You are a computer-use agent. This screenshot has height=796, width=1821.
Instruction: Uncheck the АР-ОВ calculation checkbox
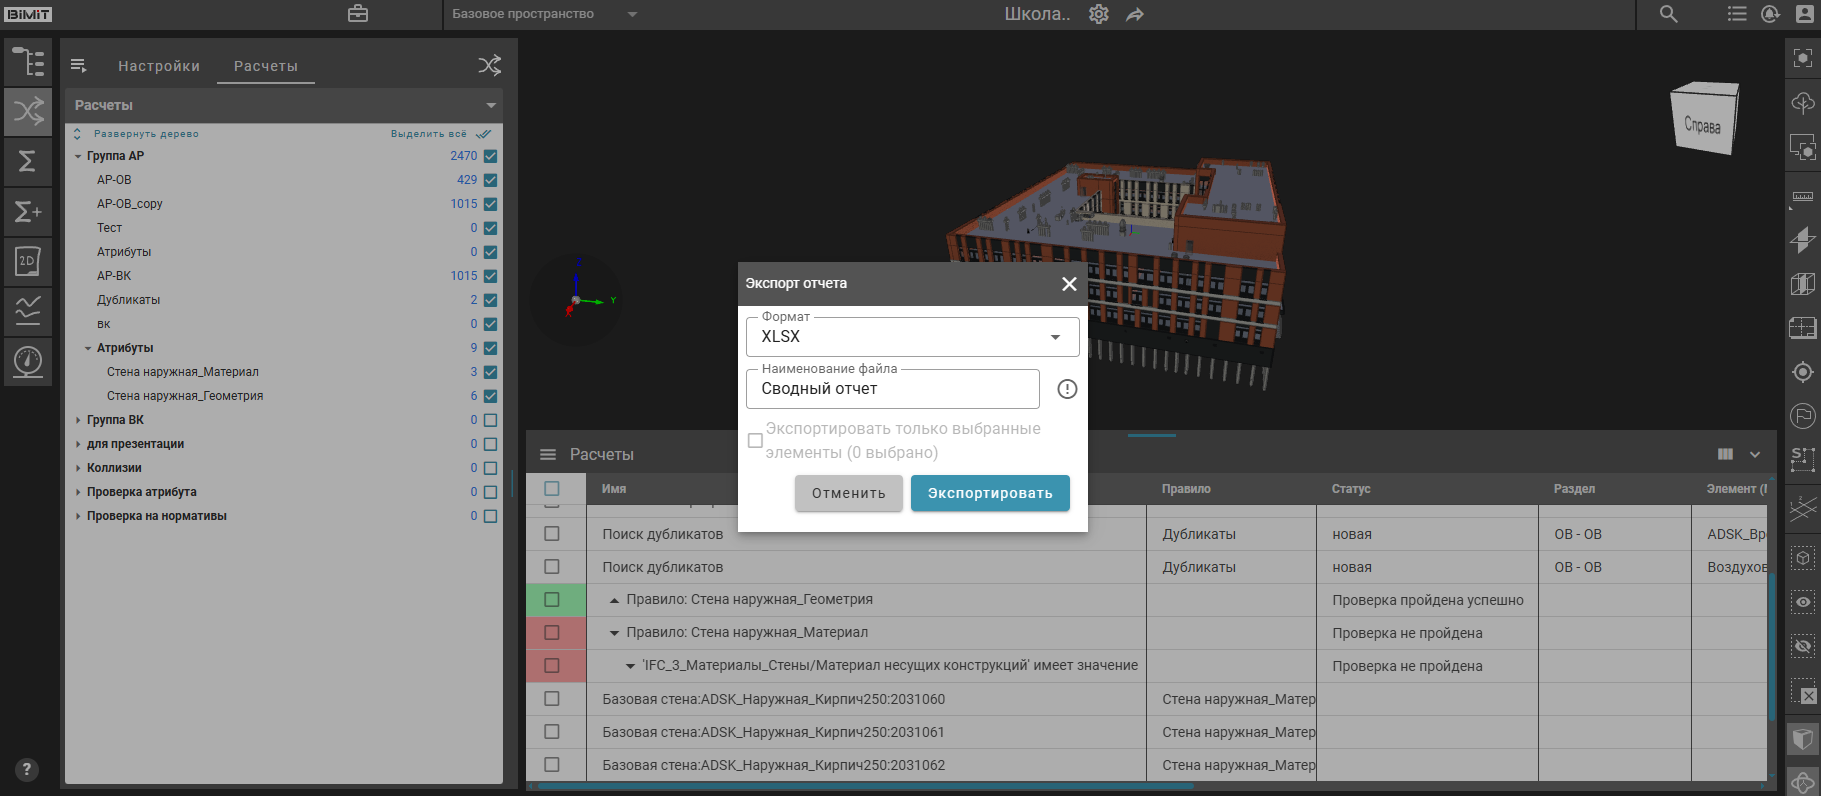490,180
